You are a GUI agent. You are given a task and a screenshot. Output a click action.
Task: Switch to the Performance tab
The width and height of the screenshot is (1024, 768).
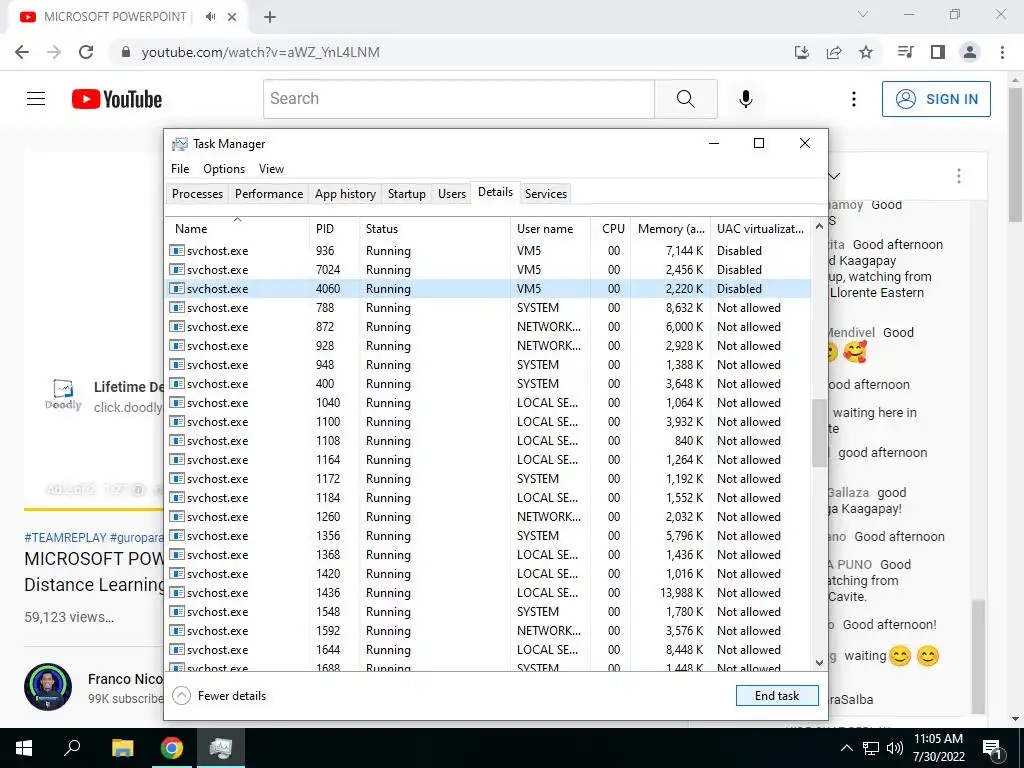coord(269,193)
